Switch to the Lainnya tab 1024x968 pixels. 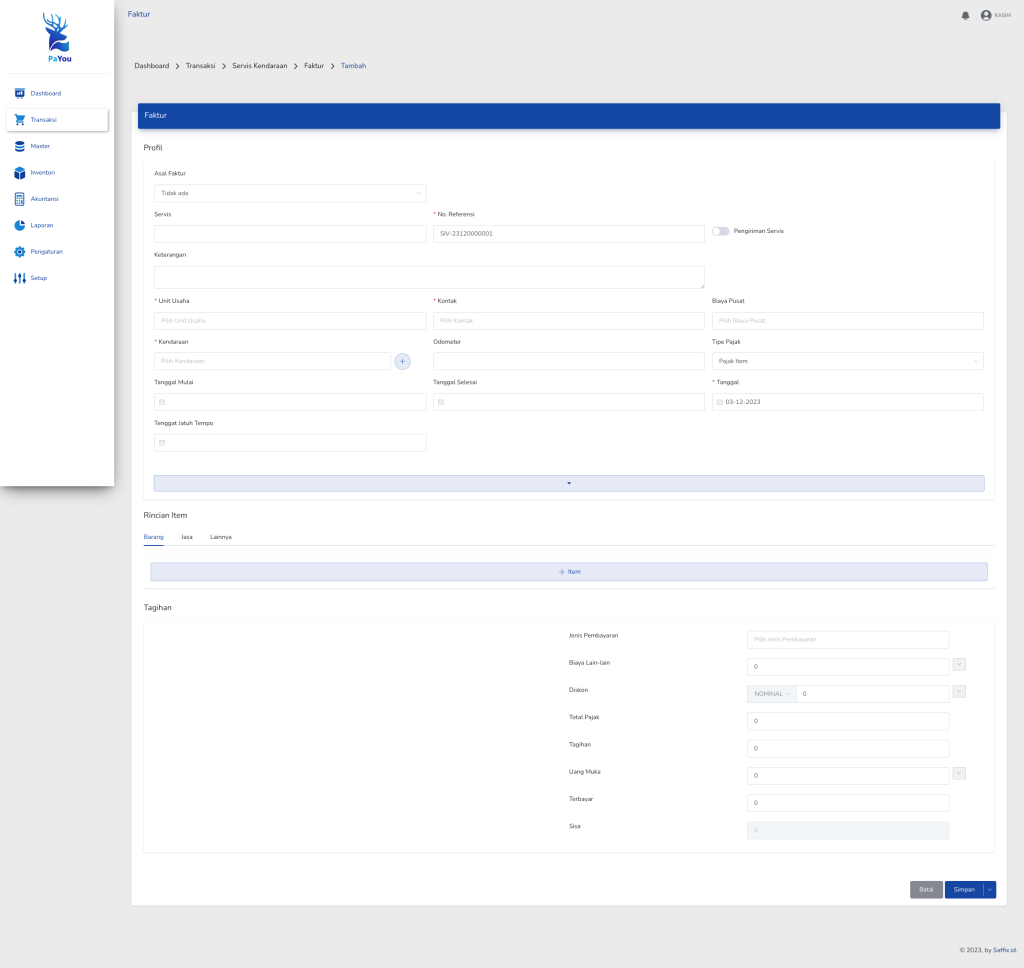point(221,537)
